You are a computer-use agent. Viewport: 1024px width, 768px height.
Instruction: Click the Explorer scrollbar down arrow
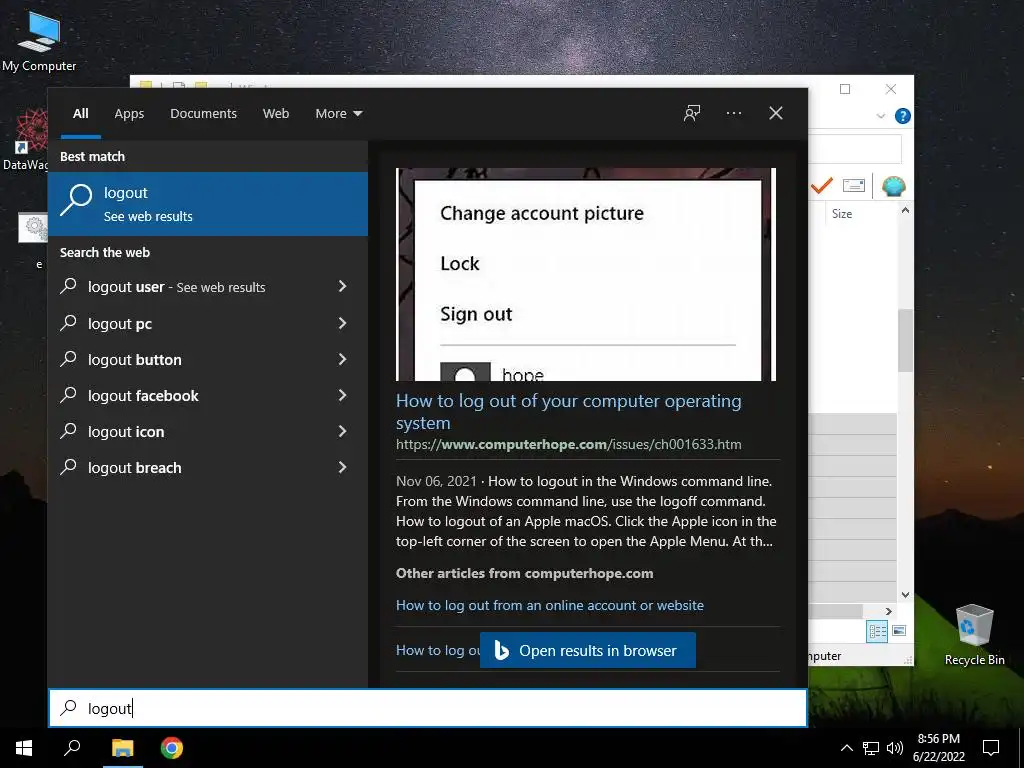click(x=905, y=594)
